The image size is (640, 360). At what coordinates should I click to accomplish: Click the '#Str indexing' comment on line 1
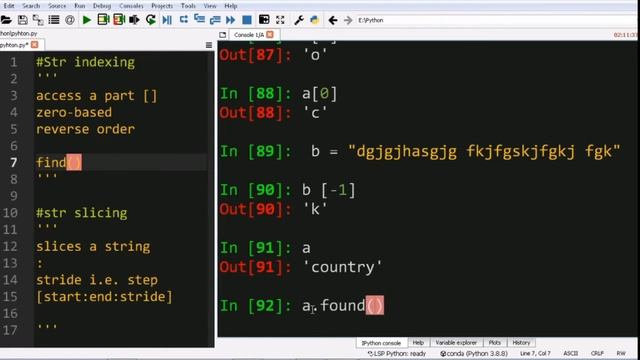(x=85, y=62)
